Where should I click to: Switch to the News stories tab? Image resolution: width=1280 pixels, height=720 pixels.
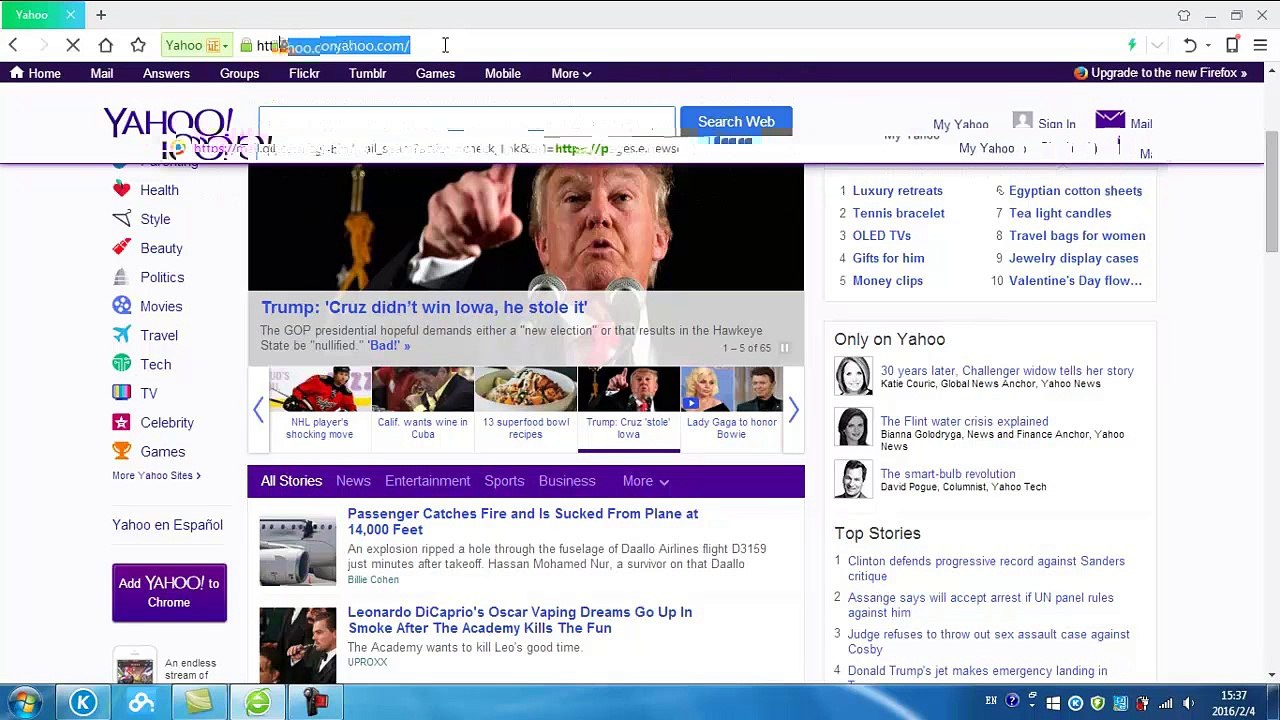[x=353, y=481]
